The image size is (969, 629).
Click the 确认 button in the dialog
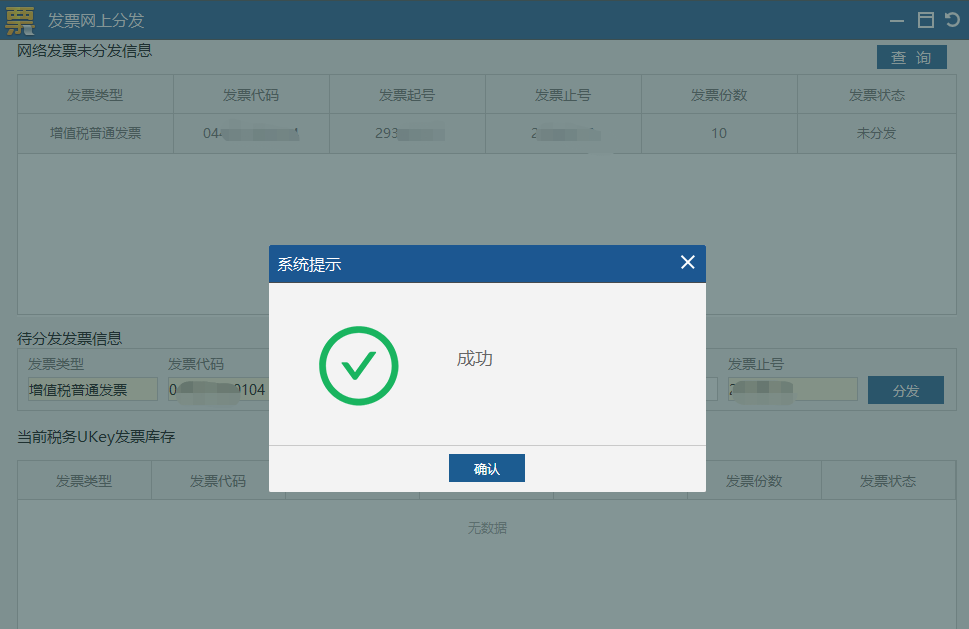click(486, 468)
